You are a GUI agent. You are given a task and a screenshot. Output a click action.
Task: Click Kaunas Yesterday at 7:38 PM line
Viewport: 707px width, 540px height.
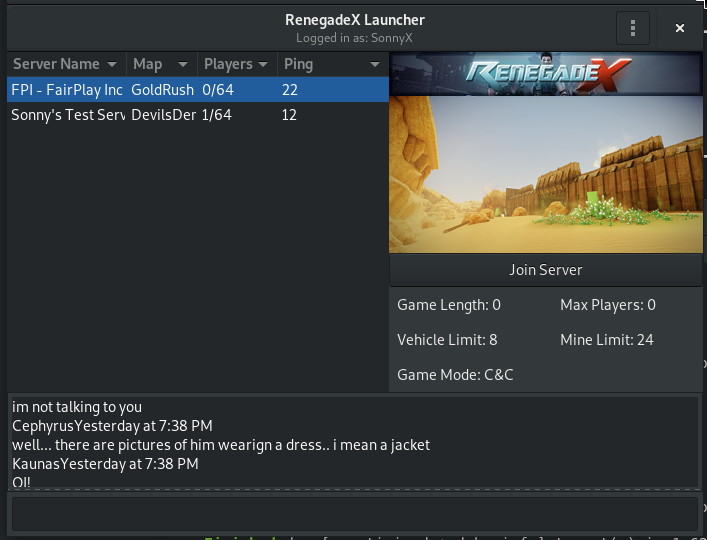105,464
